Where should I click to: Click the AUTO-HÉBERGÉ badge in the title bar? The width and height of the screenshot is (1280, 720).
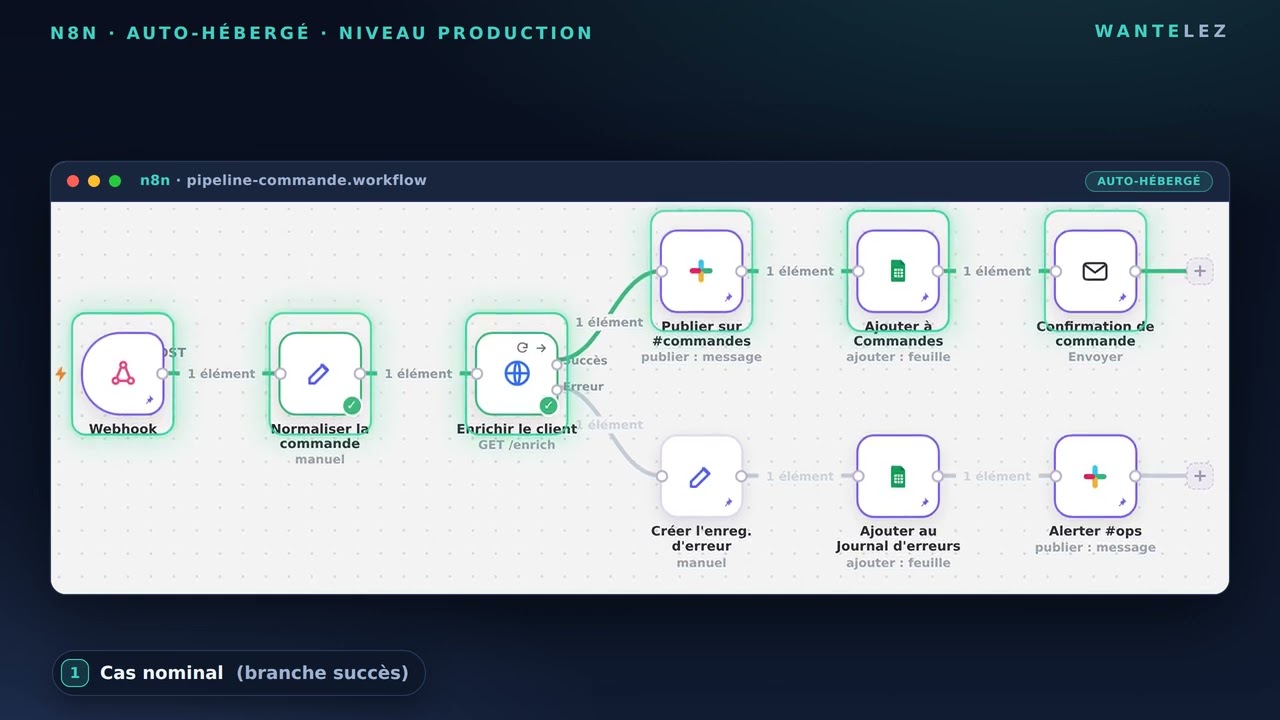(x=1149, y=181)
